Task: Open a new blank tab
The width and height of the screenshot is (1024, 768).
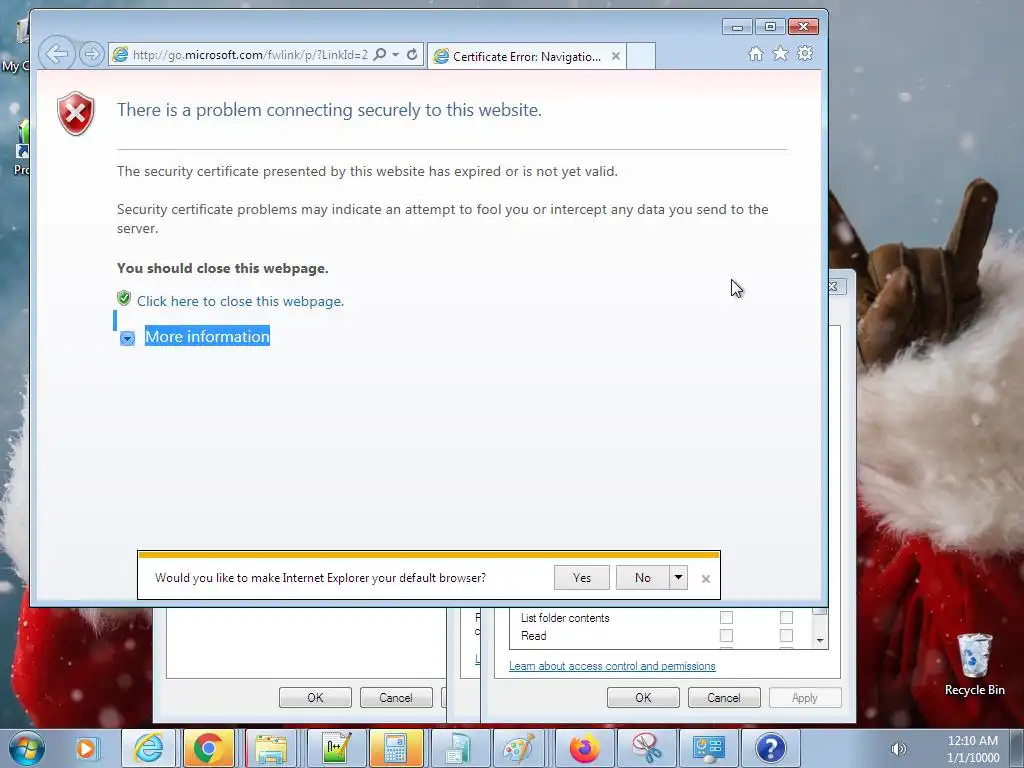Action: [641, 56]
